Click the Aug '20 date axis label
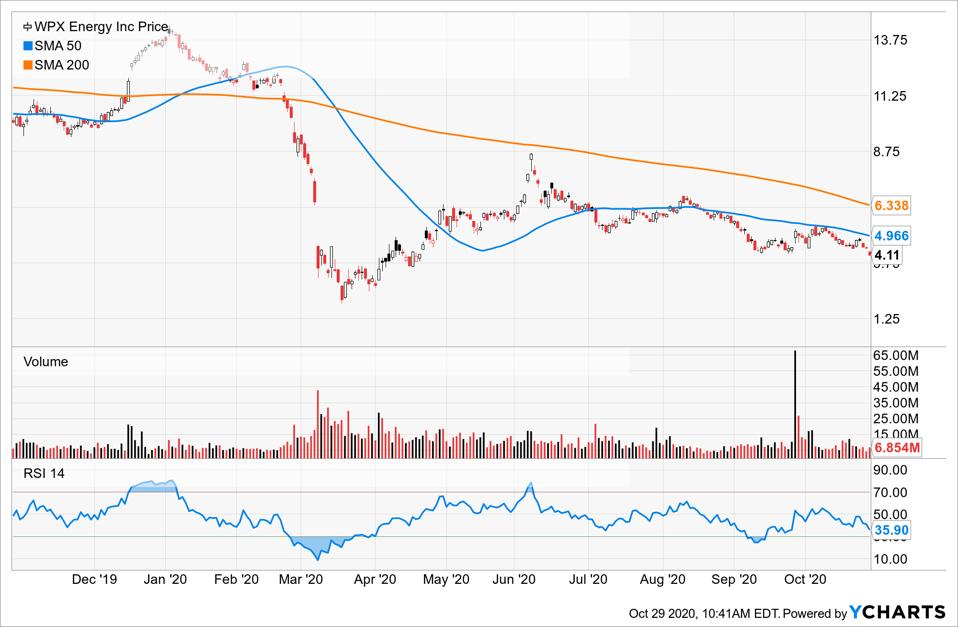 point(662,579)
